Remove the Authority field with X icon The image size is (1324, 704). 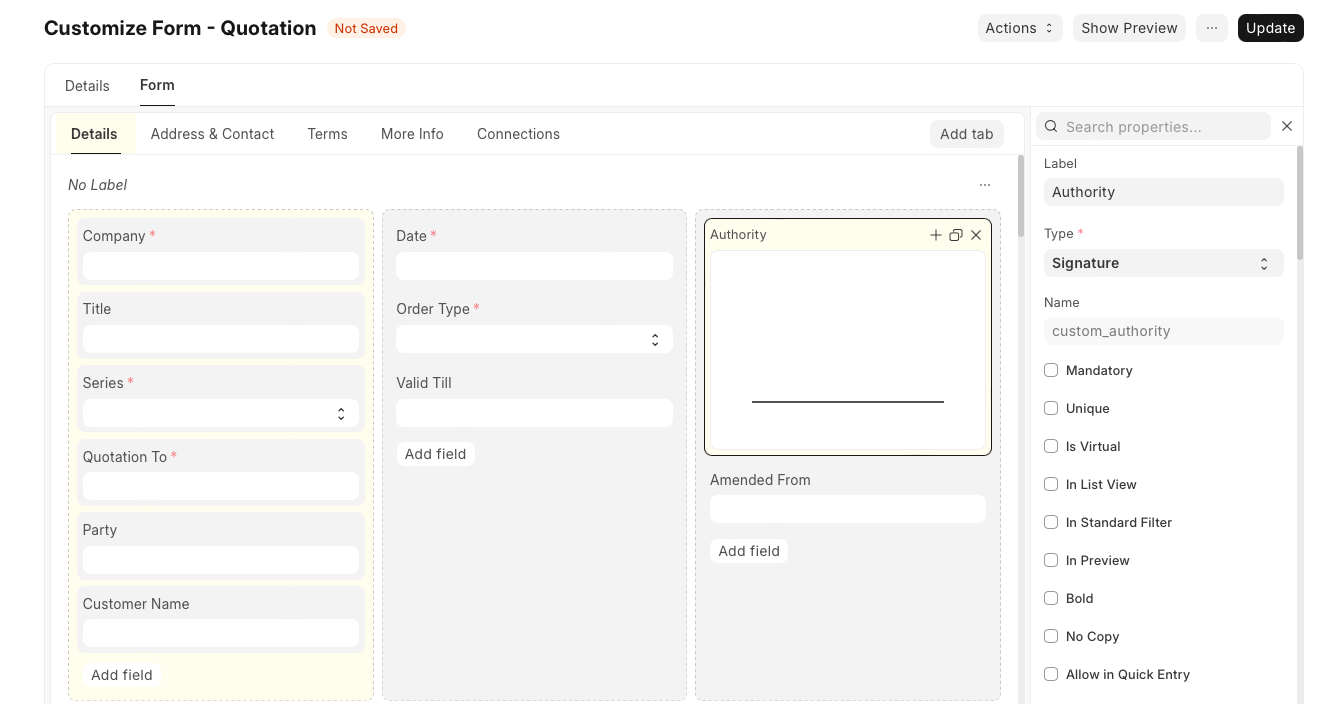976,235
